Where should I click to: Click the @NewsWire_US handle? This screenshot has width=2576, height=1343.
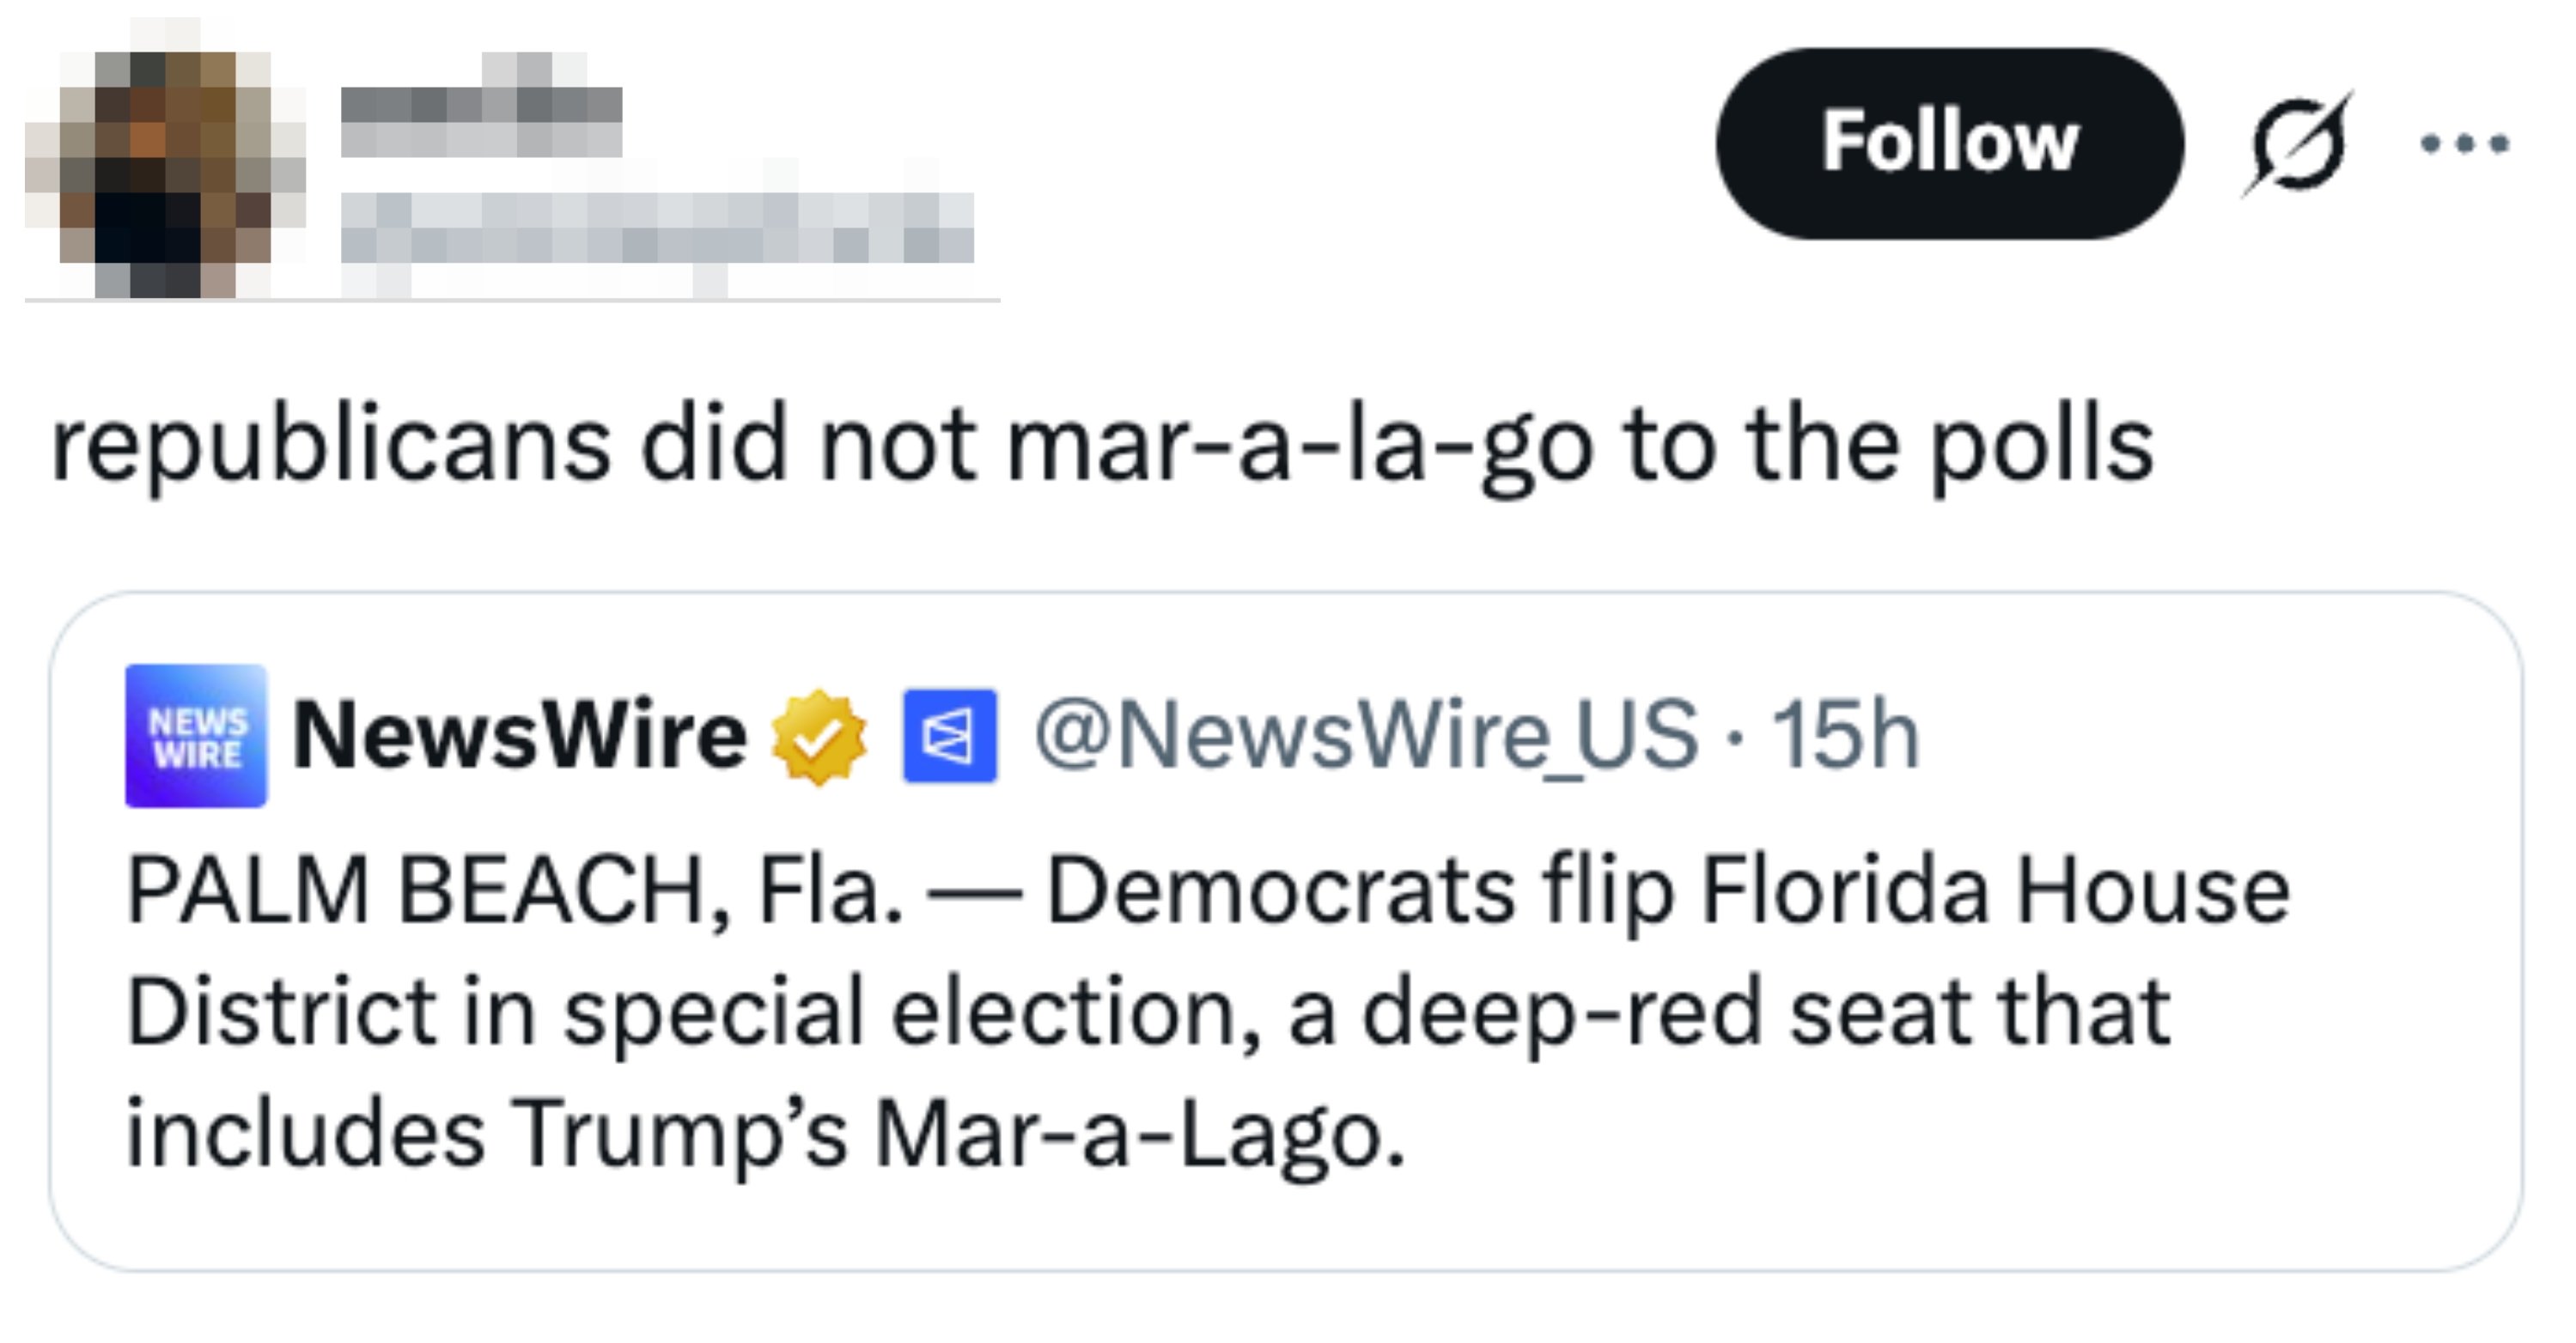pyautogui.click(x=1366, y=736)
